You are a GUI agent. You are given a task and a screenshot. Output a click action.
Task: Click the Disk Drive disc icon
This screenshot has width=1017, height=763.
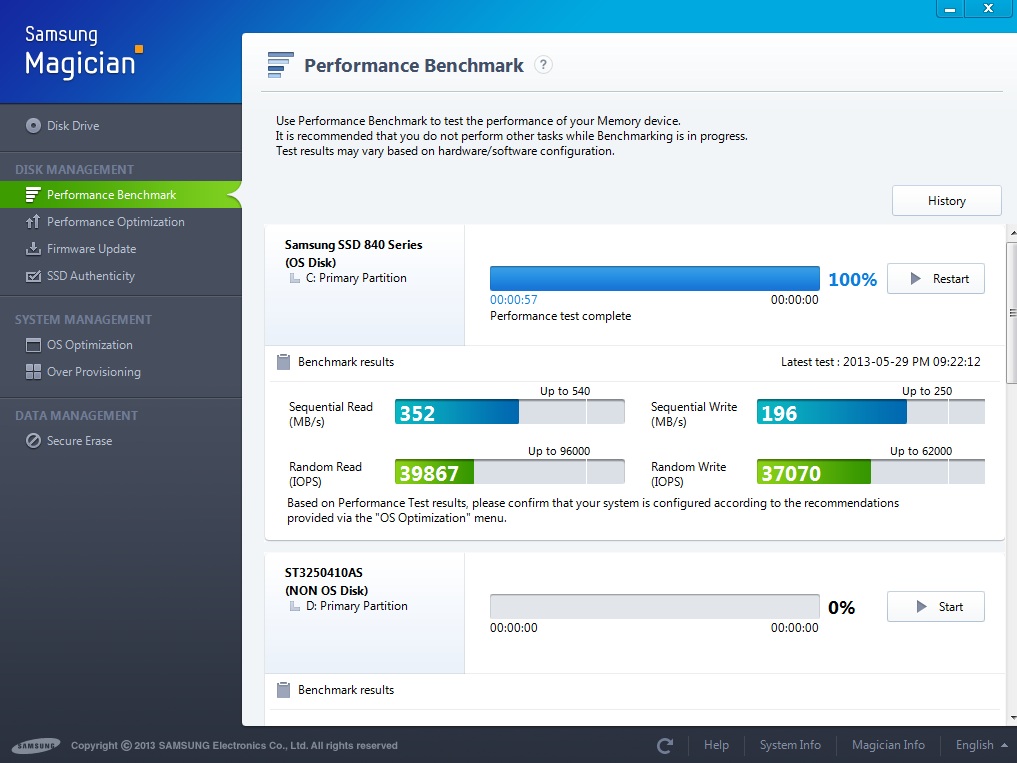(x=33, y=125)
